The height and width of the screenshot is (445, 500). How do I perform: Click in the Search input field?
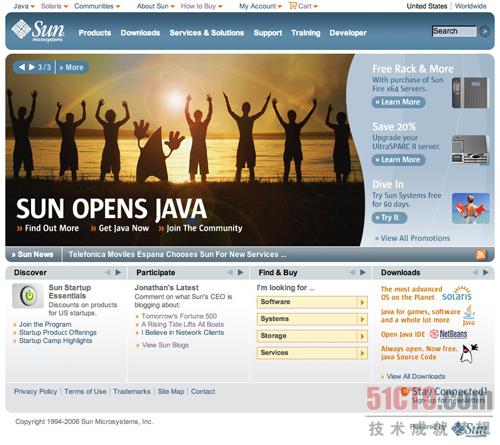[x=454, y=31]
